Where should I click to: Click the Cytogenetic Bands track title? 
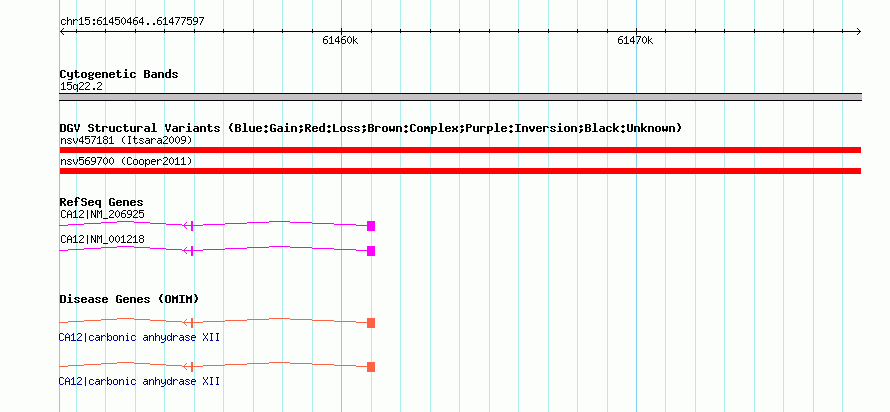tap(119, 74)
